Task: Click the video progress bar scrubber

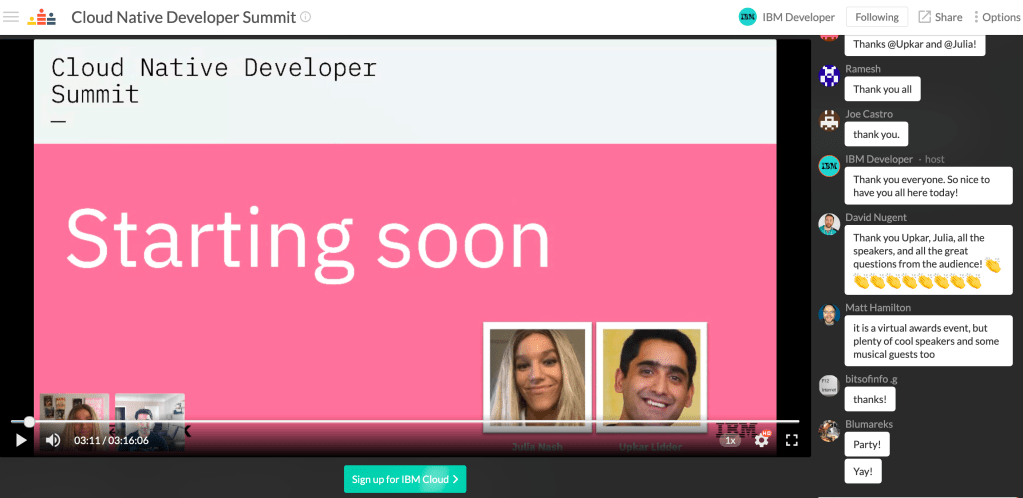Action: [29, 422]
